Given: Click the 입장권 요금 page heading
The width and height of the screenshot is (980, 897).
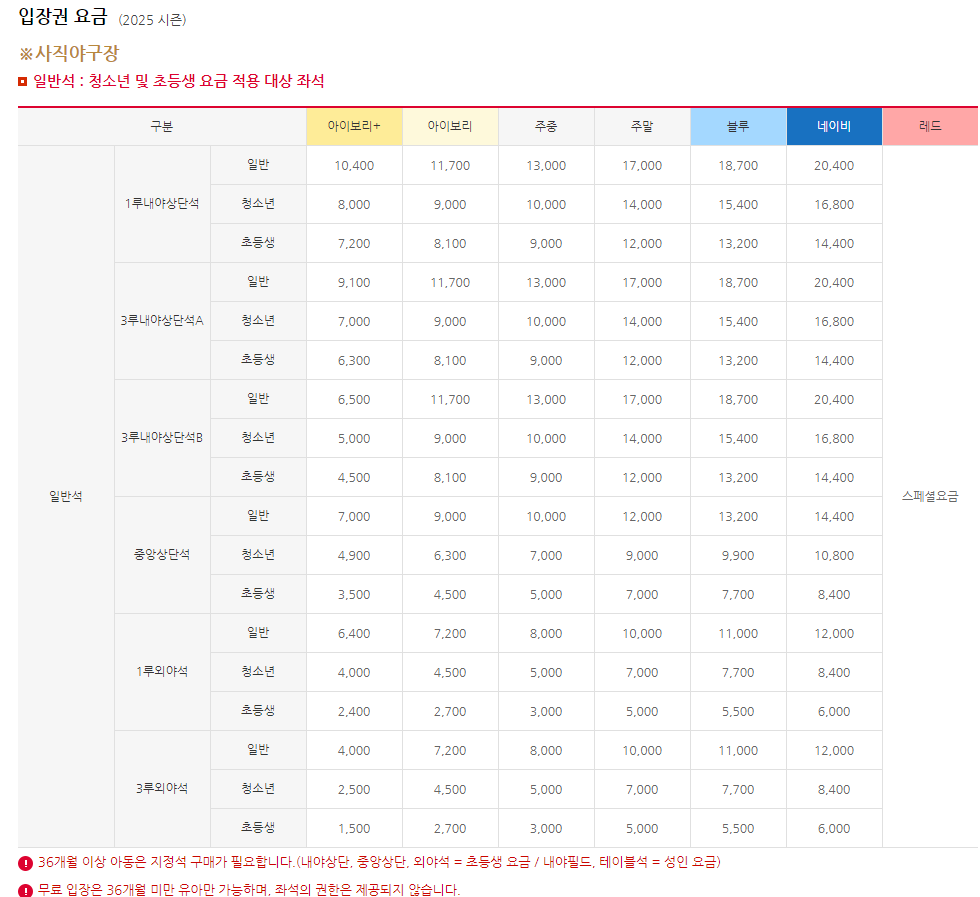Looking at the screenshot, I should tap(63, 16).
